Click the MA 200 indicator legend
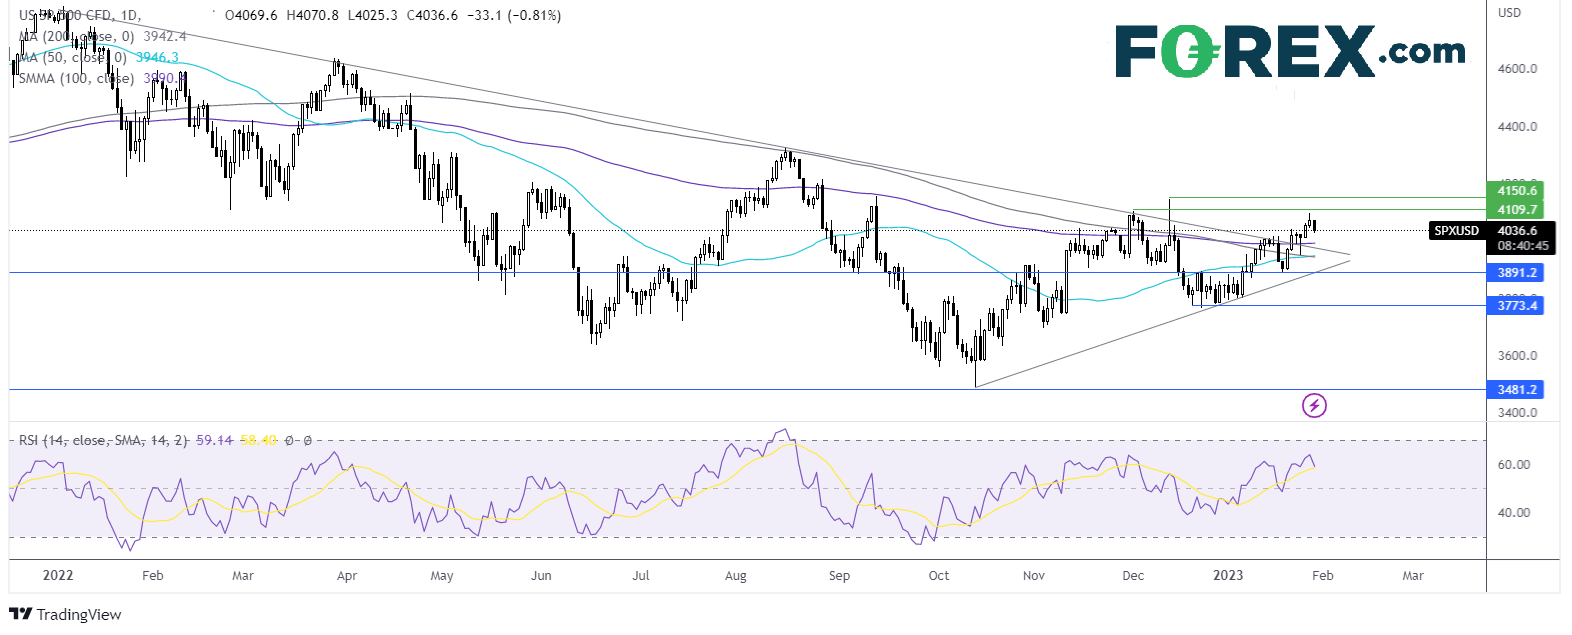1572x635 pixels. 77,36
